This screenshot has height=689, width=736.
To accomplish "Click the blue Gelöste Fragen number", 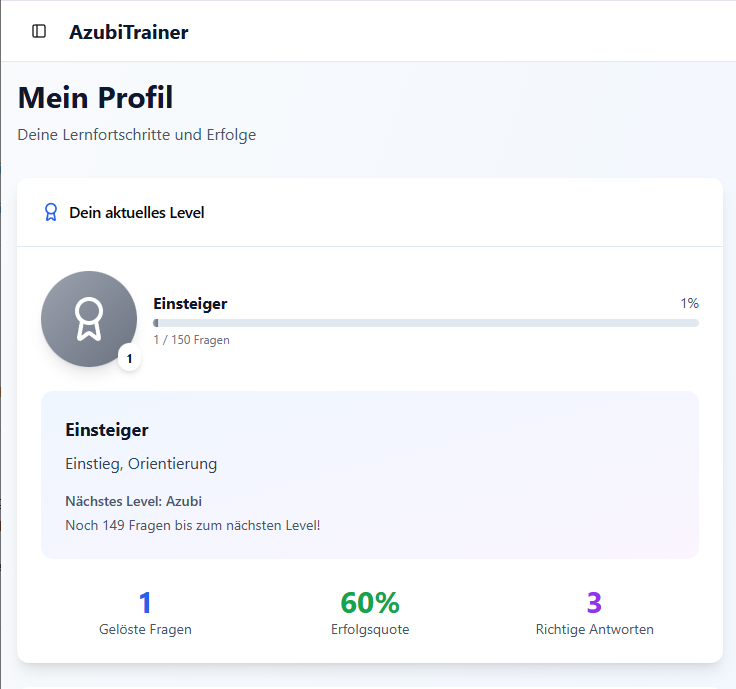I will click(145, 603).
